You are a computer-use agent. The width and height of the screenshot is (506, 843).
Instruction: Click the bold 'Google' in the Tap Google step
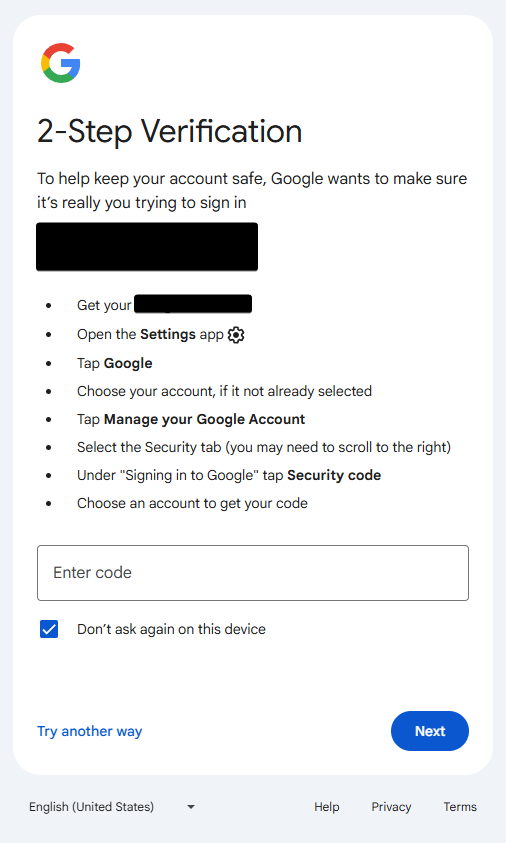click(128, 363)
